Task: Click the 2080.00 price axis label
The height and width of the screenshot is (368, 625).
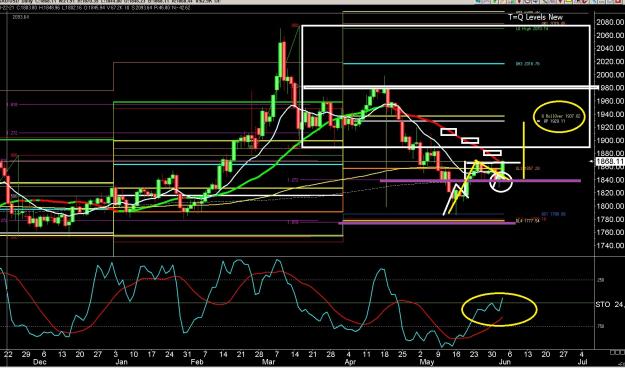Action: pyautogui.click(x=610, y=22)
